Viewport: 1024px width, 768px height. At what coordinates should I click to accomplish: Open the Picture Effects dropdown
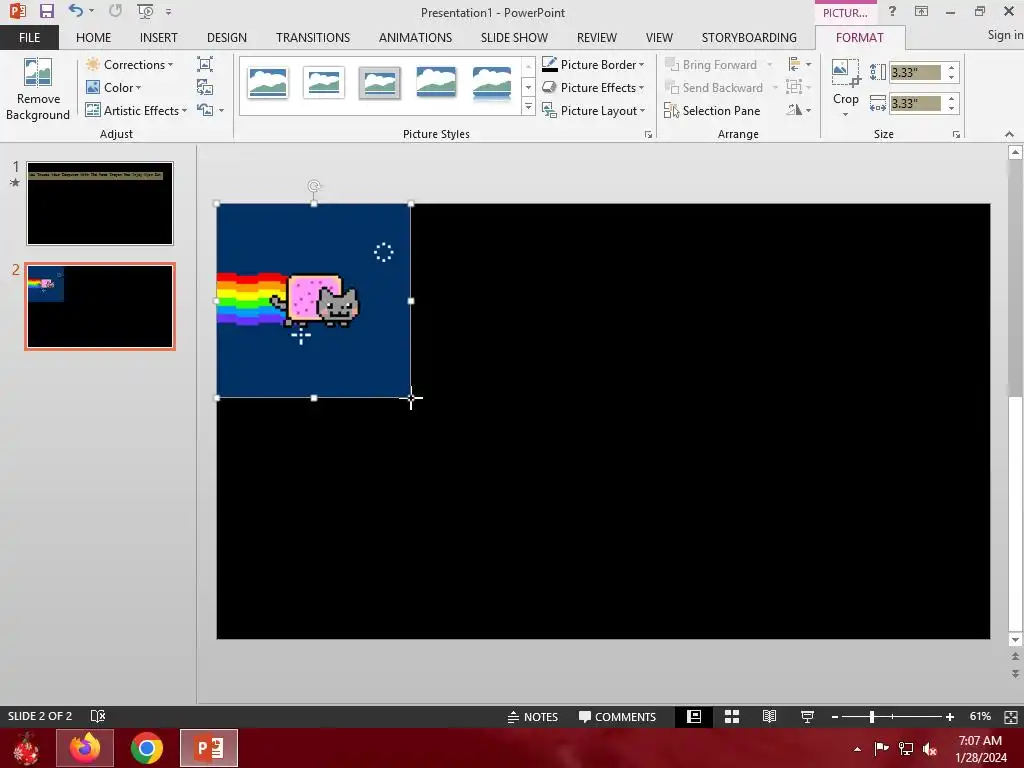point(593,88)
